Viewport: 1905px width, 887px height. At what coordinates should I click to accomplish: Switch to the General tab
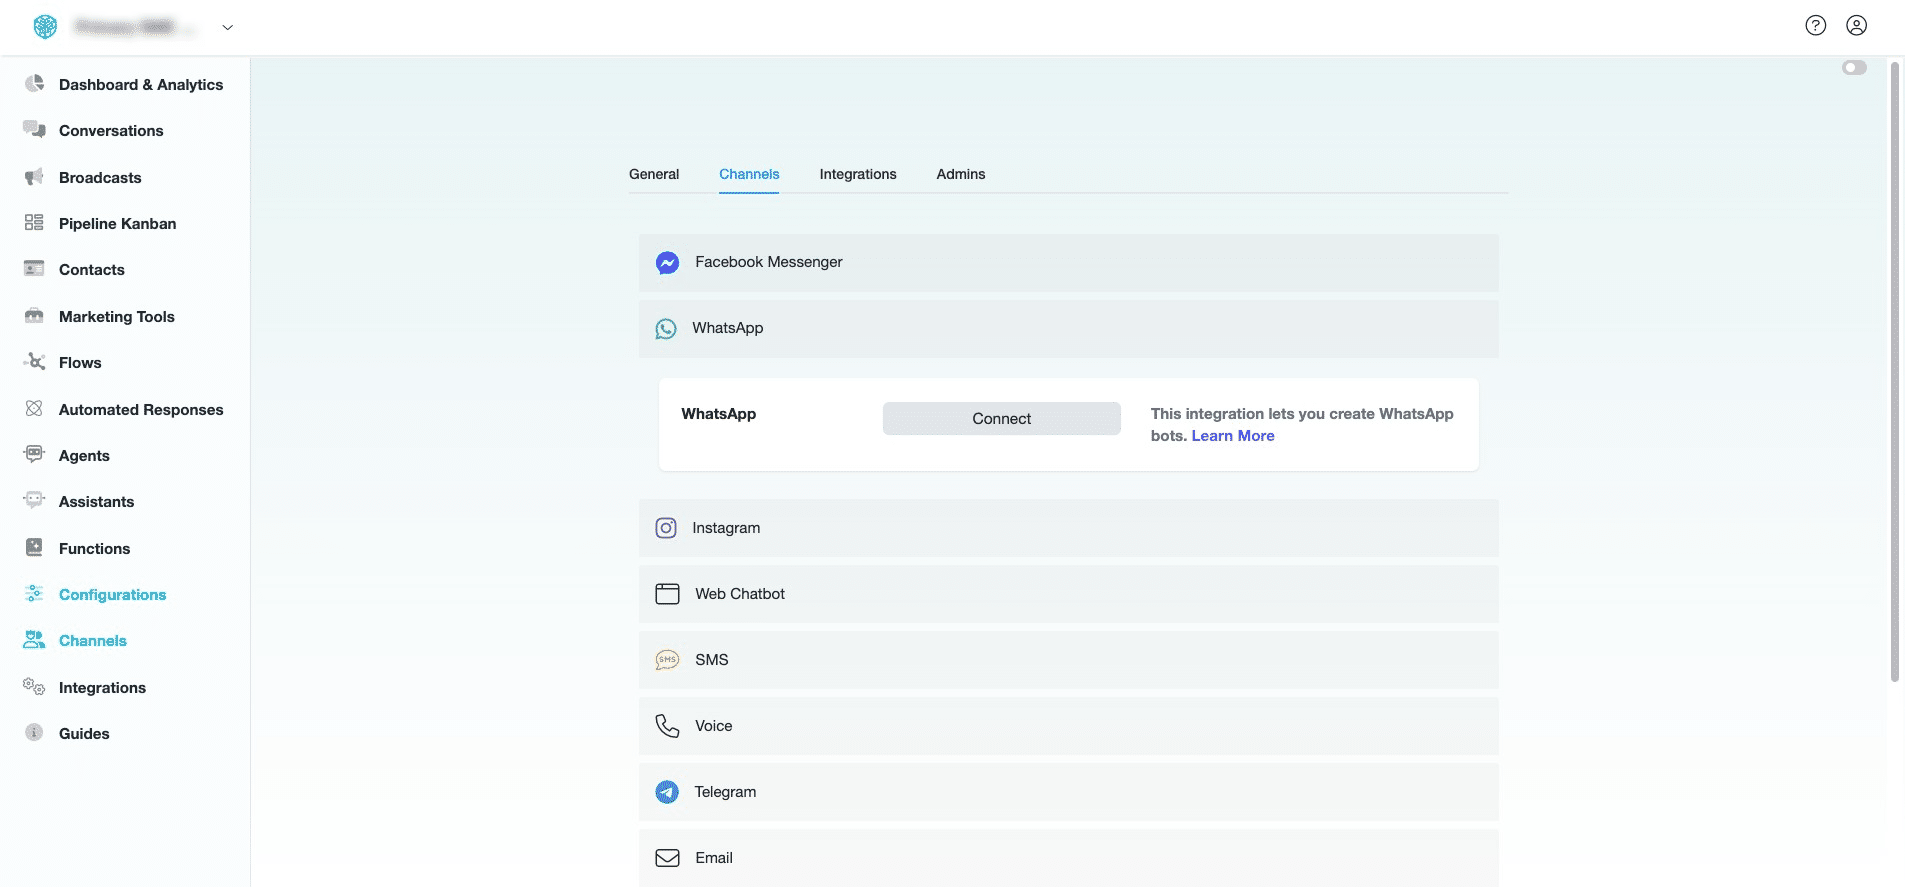tap(654, 174)
